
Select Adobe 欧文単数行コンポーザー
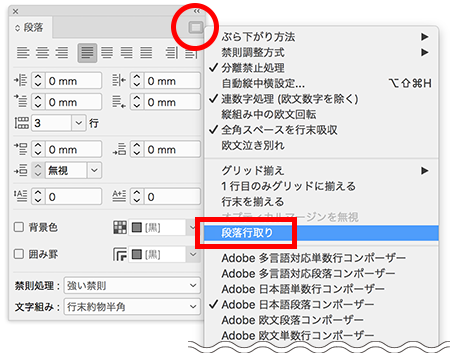click(321, 335)
